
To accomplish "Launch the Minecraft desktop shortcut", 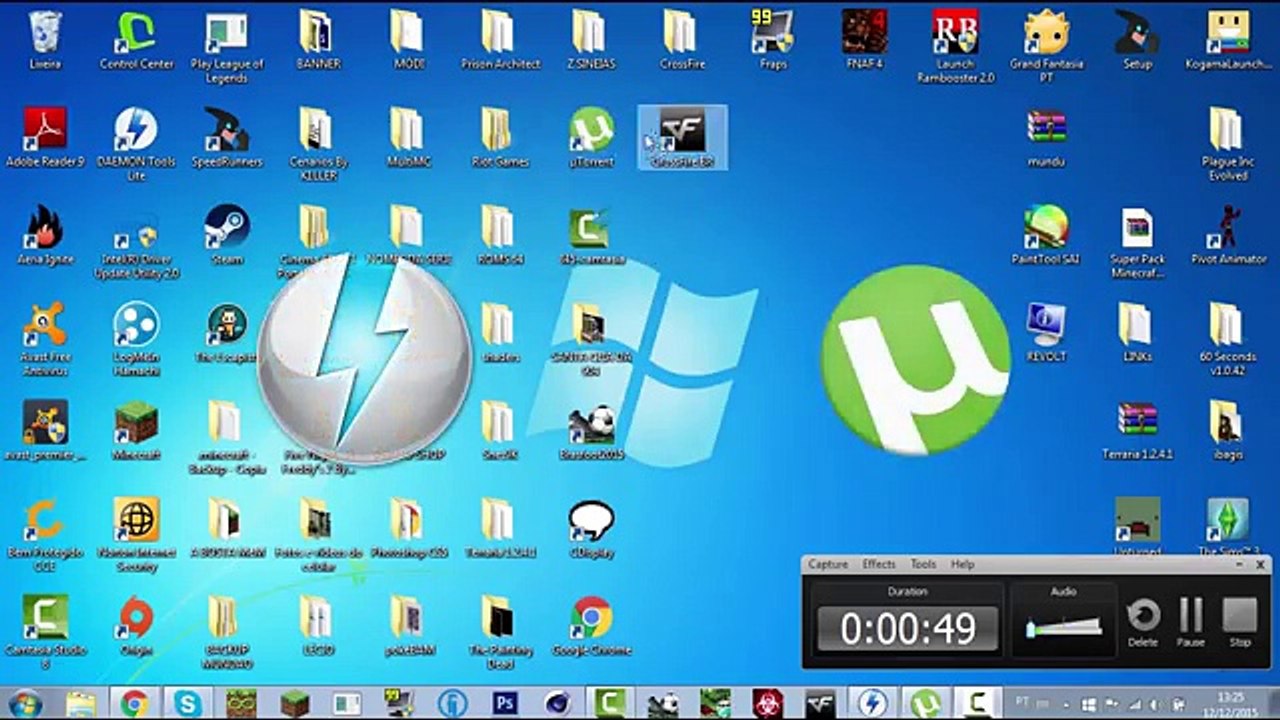I will click(136, 430).
